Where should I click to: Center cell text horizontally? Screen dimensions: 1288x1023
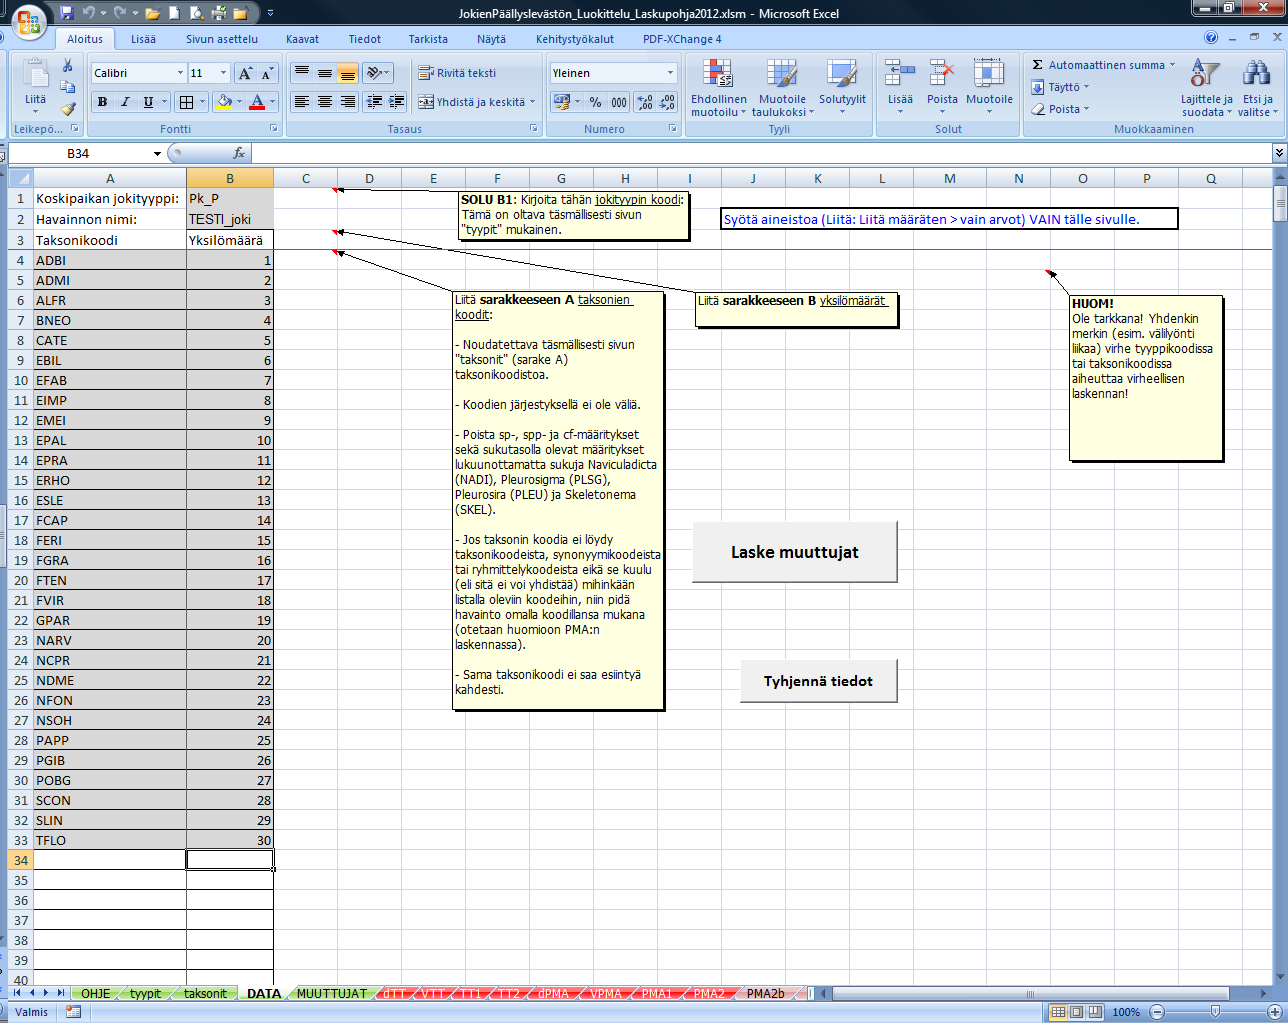pos(324,102)
